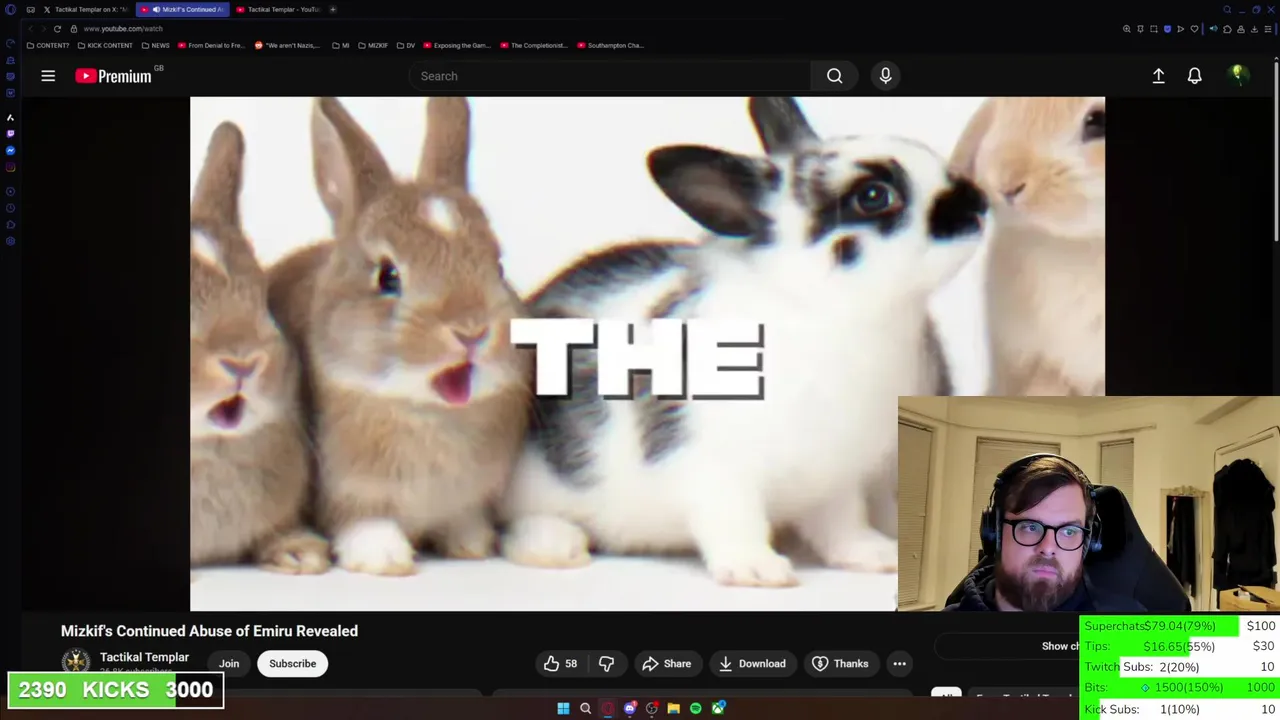Open YouTube notifications bell
The image size is (1280, 720).
[1194, 76]
